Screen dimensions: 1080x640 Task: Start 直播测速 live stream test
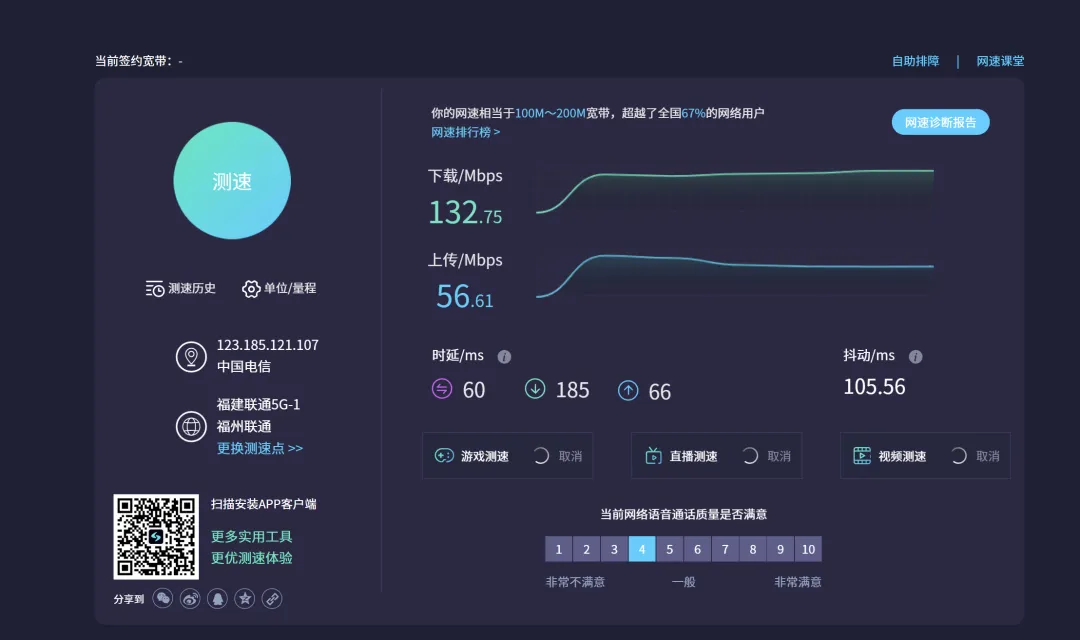click(x=681, y=456)
